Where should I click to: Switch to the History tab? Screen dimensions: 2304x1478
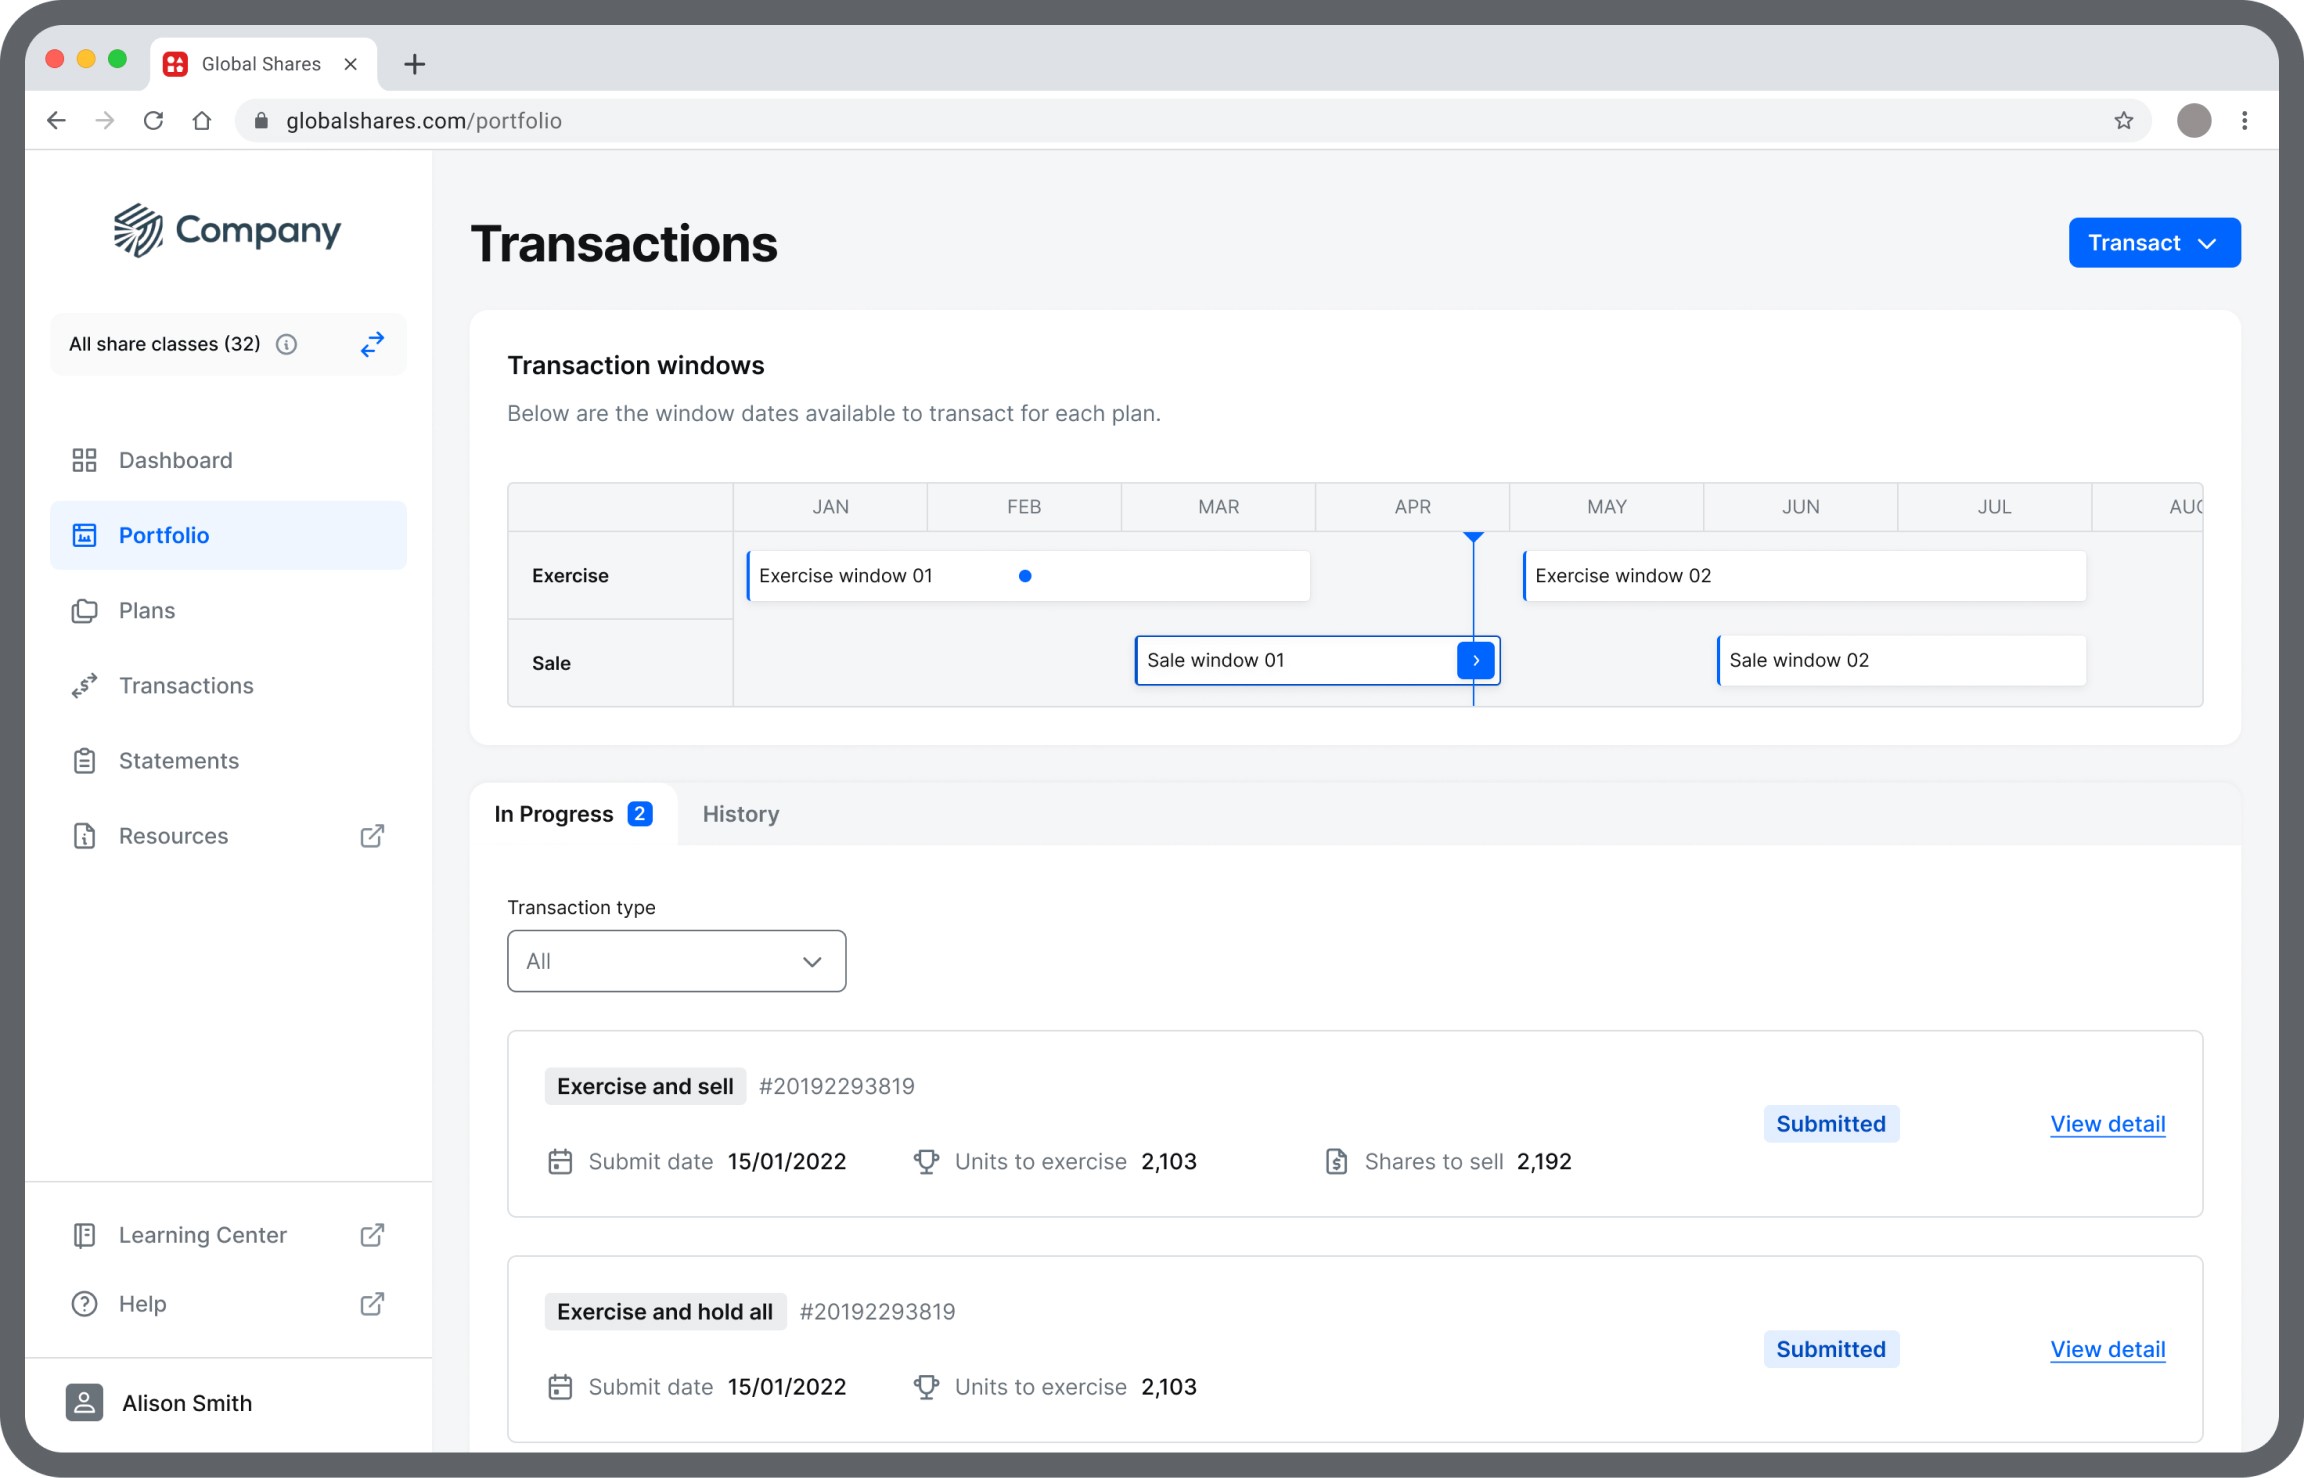[x=740, y=814]
